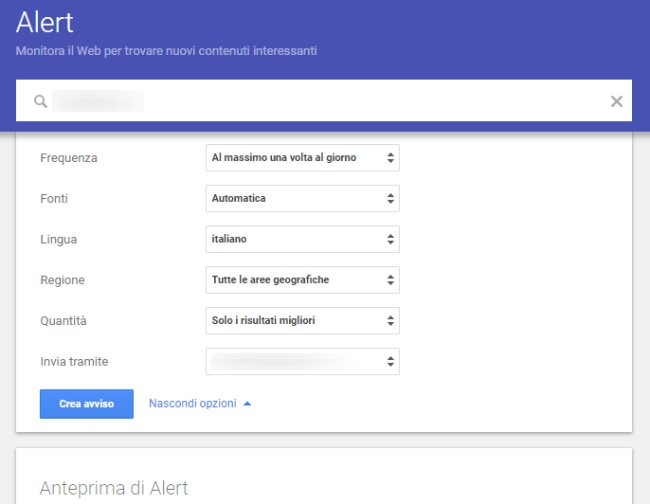
Task: Expand the Regione dropdown for geographic areas
Action: tap(302, 280)
